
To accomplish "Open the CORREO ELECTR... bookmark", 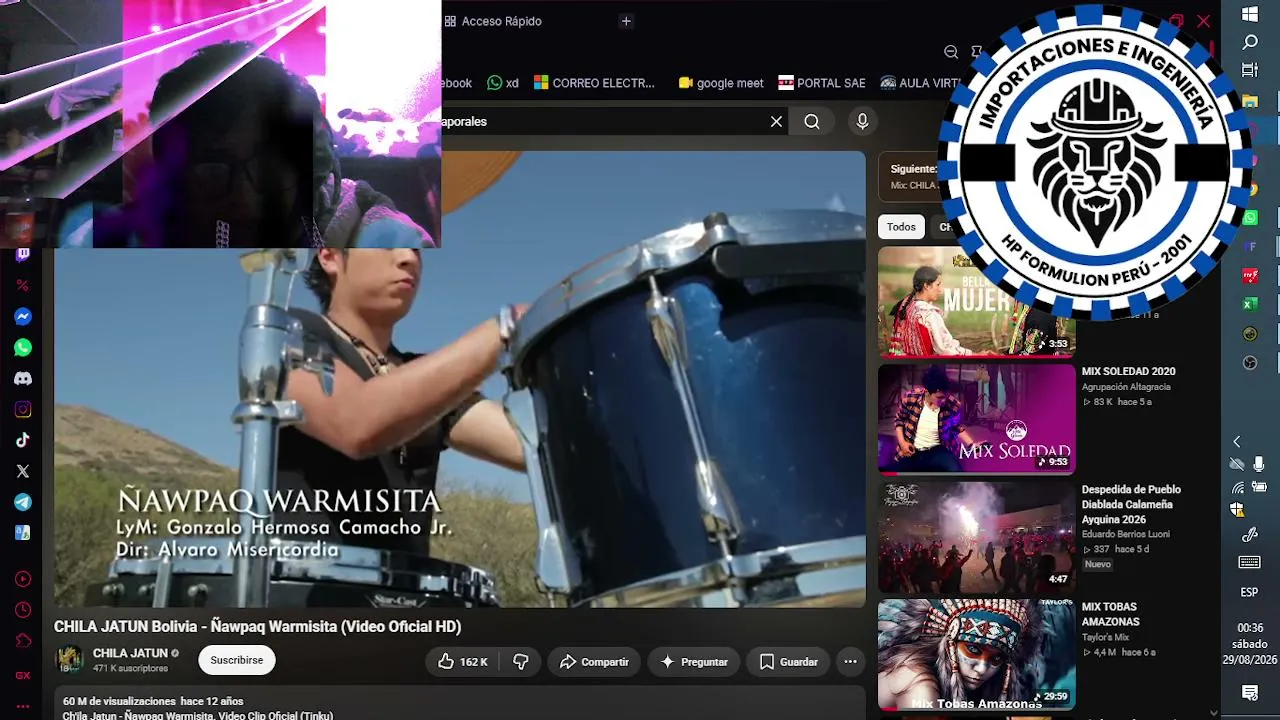I will pyautogui.click(x=594, y=83).
